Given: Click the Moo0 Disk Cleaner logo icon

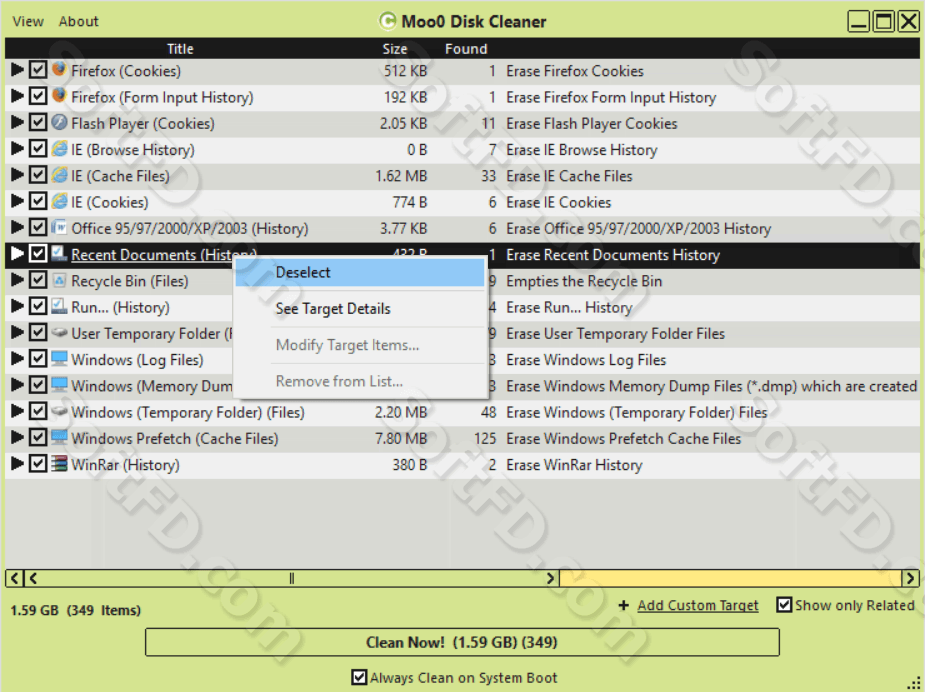Looking at the screenshot, I should [x=387, y=21].
